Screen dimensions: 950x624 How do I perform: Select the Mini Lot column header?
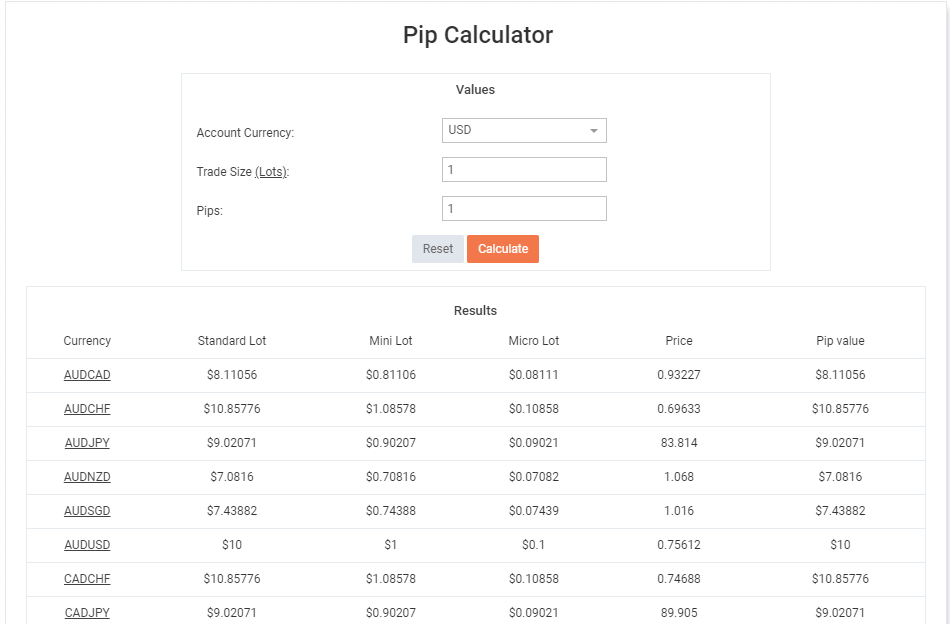pyautogui.click(x=391, y=341)
